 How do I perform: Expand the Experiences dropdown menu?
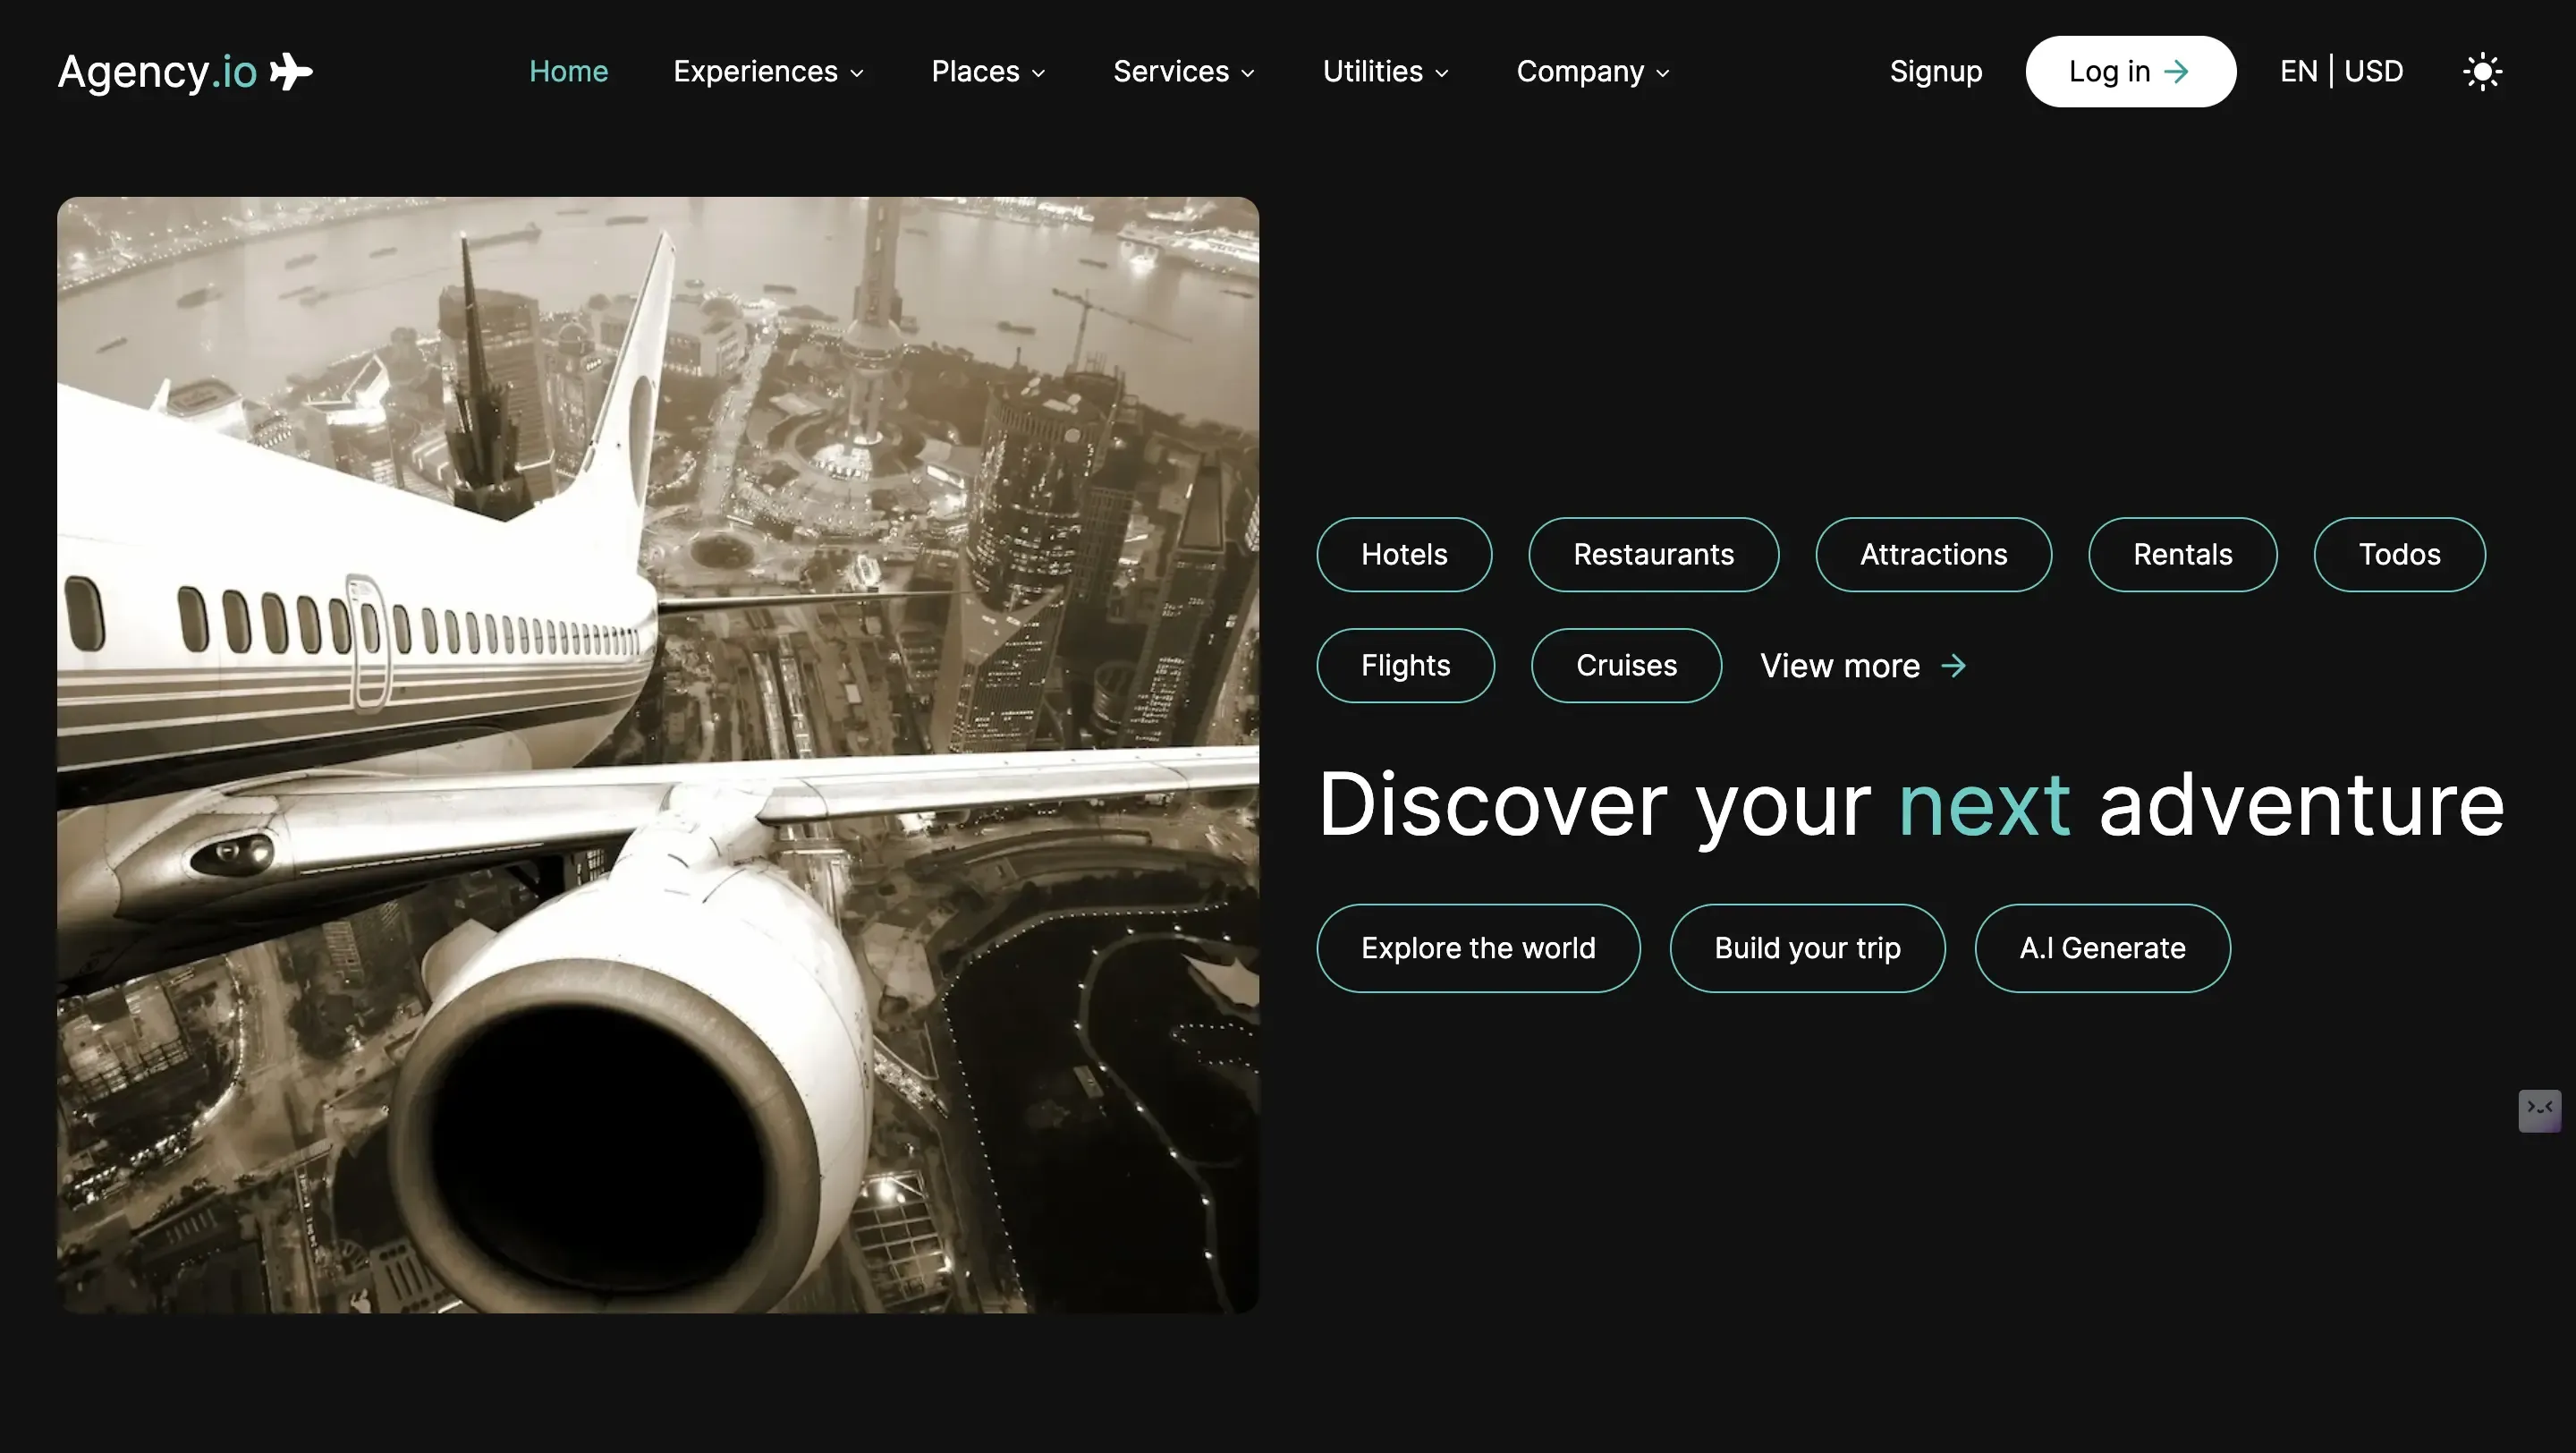tap(768, 72)
